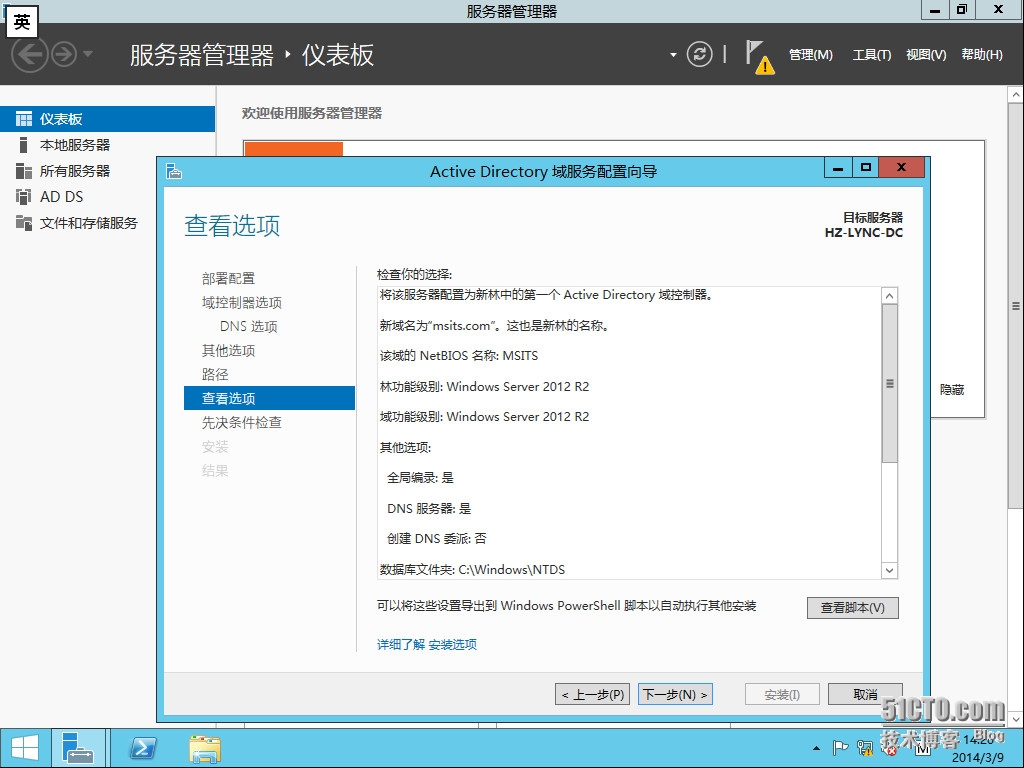
Task: Click the 所有服务器 sidebar icon
Action: point(24,171)
